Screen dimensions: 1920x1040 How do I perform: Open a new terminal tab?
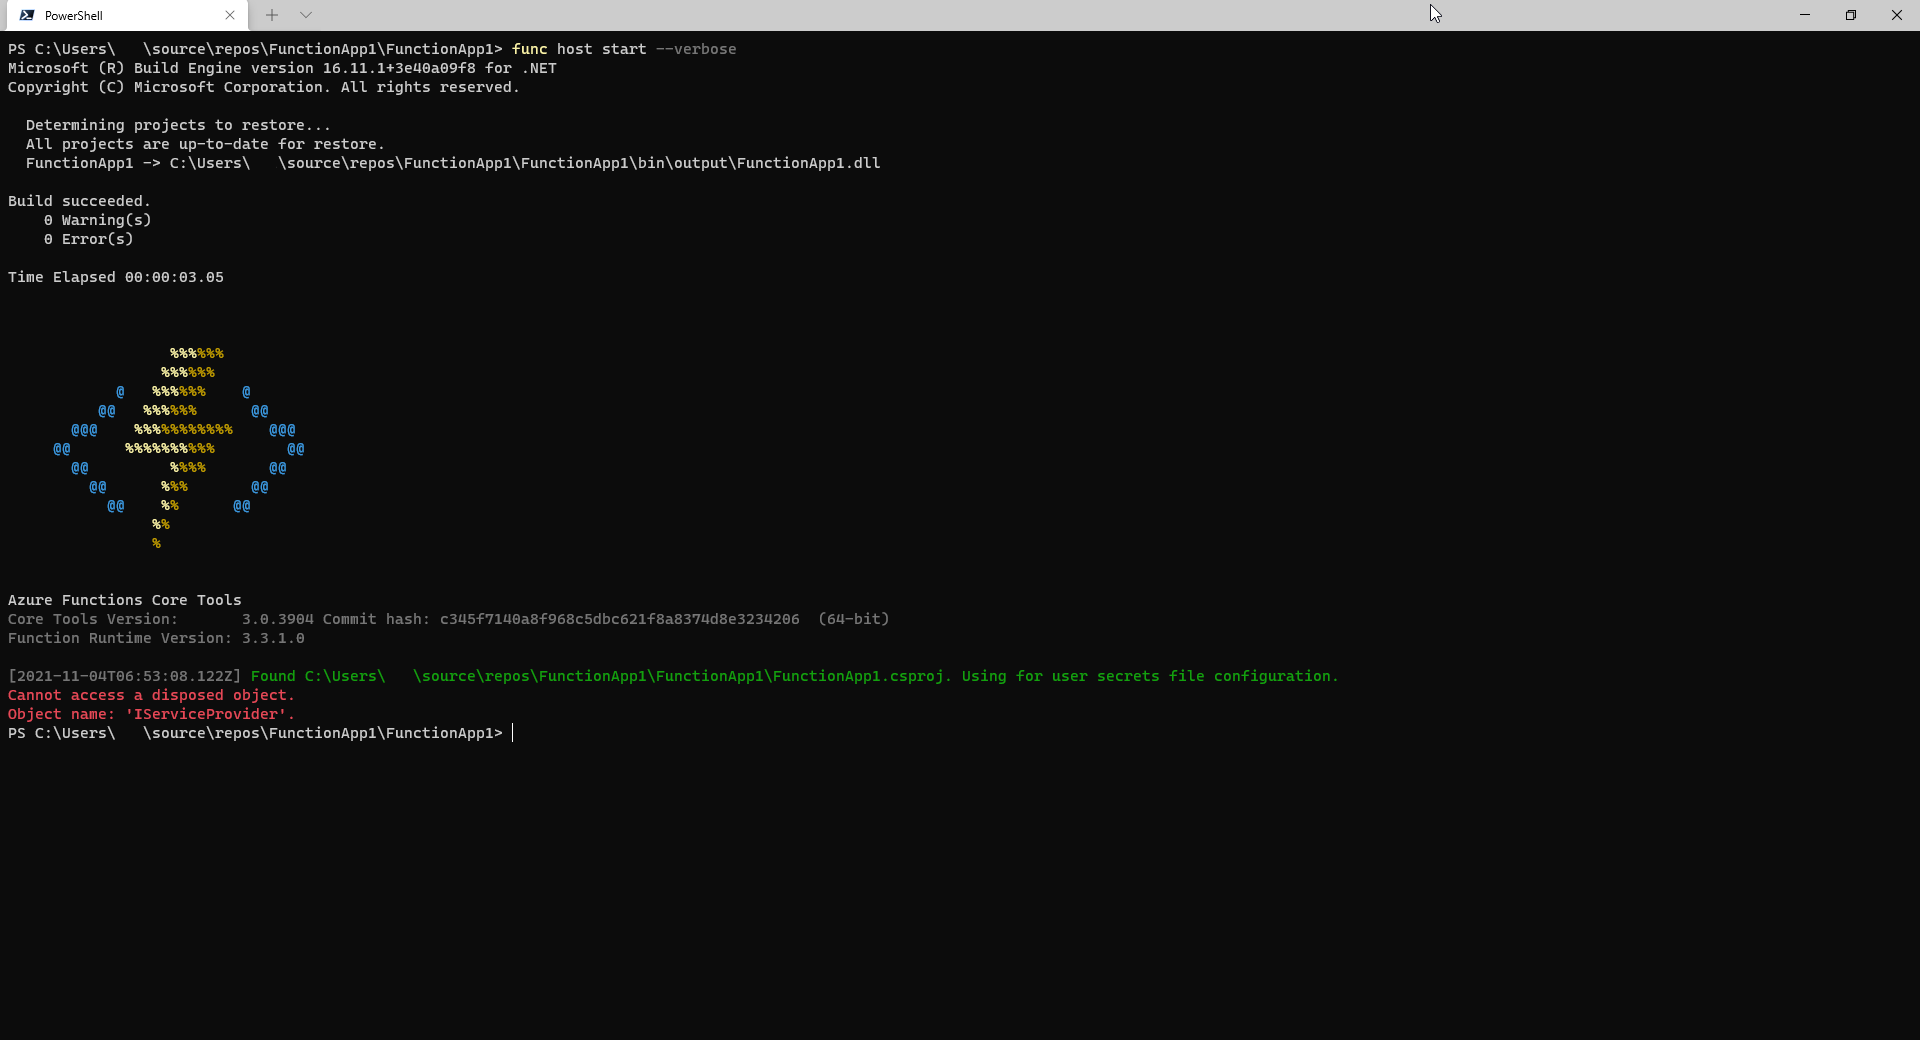(272, 15)
